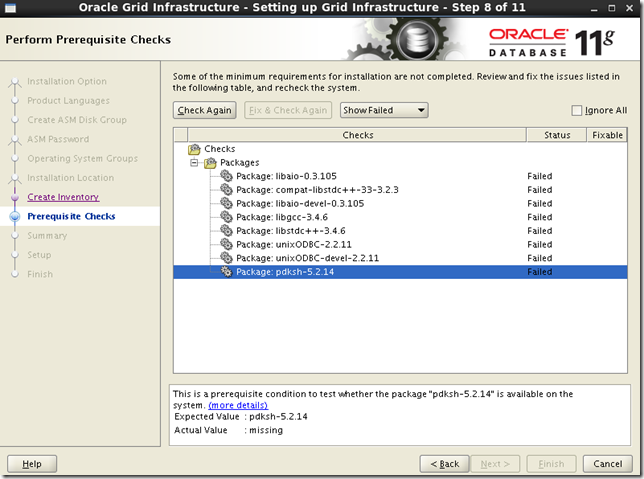Click the Packages folder icon
The height and width of the screenshot is (479, 644).
pos(210,163)
